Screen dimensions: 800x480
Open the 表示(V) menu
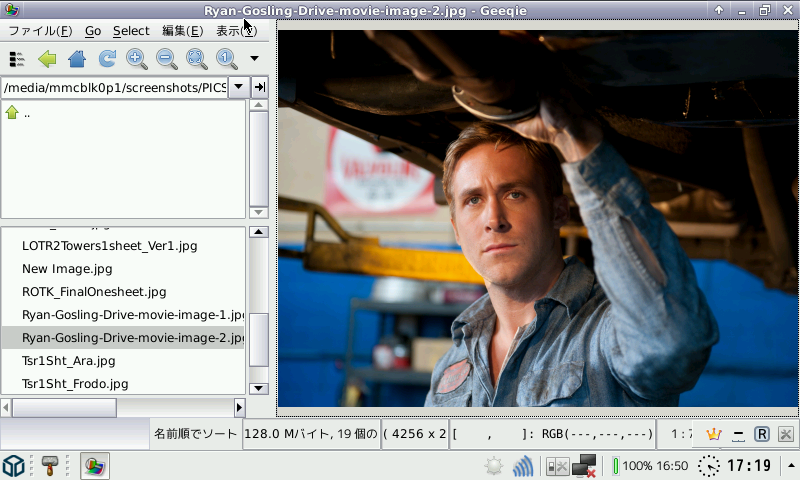point(236,31)
